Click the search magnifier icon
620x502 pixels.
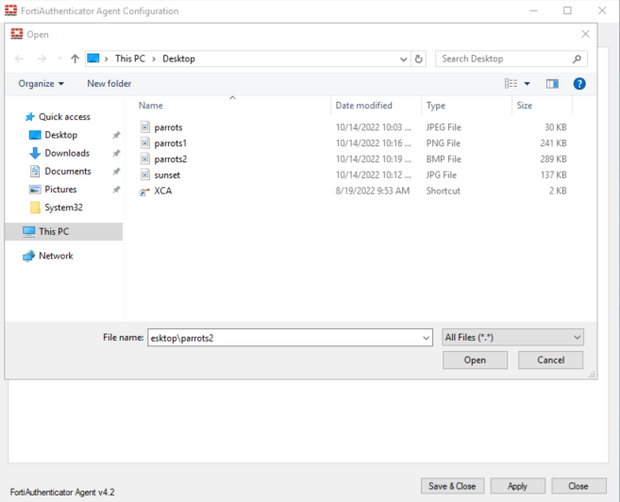pos(577,59)
